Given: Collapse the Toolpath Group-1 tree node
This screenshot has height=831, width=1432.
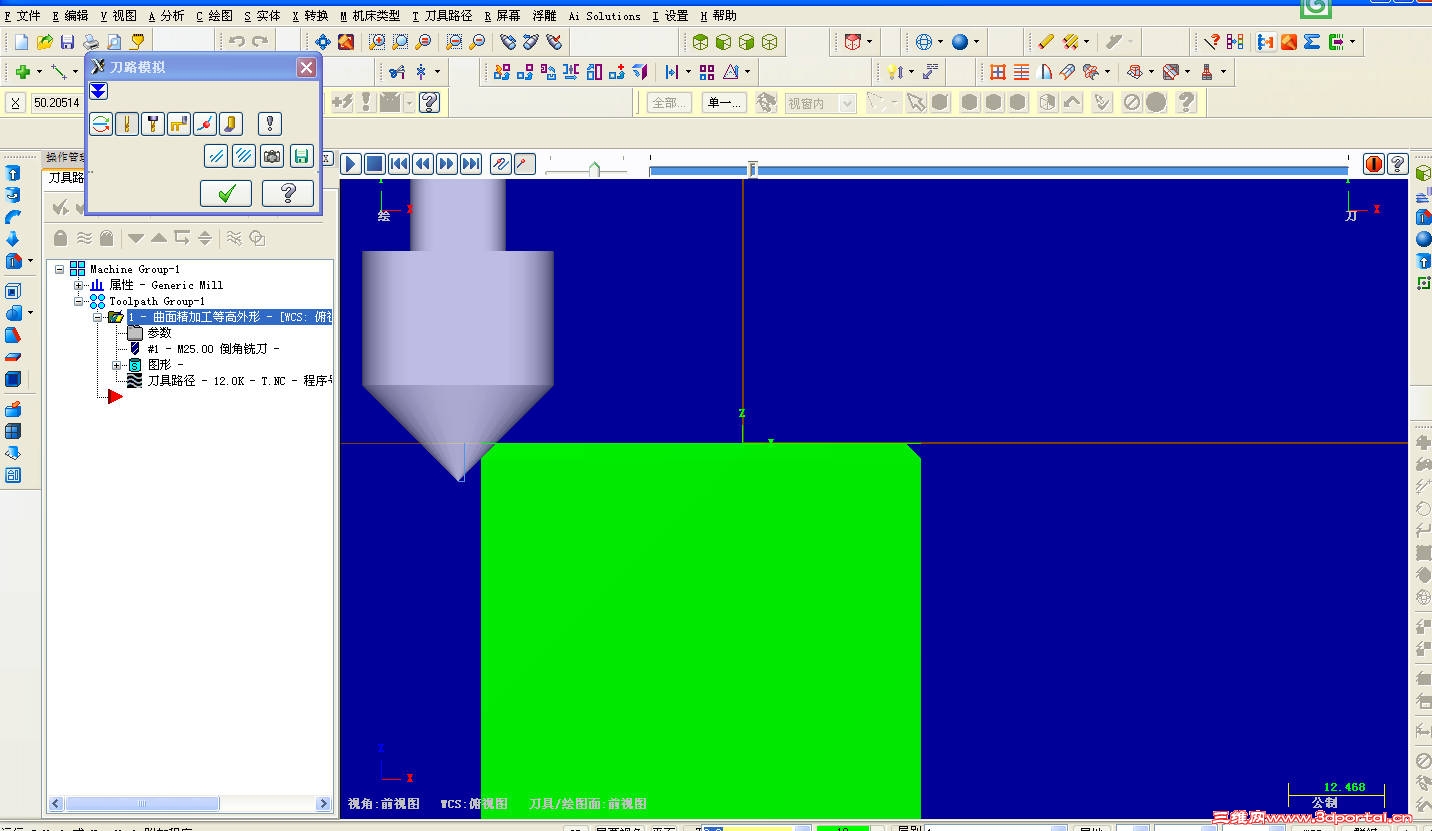Looking at the screenshot, I should click(79, 301).
